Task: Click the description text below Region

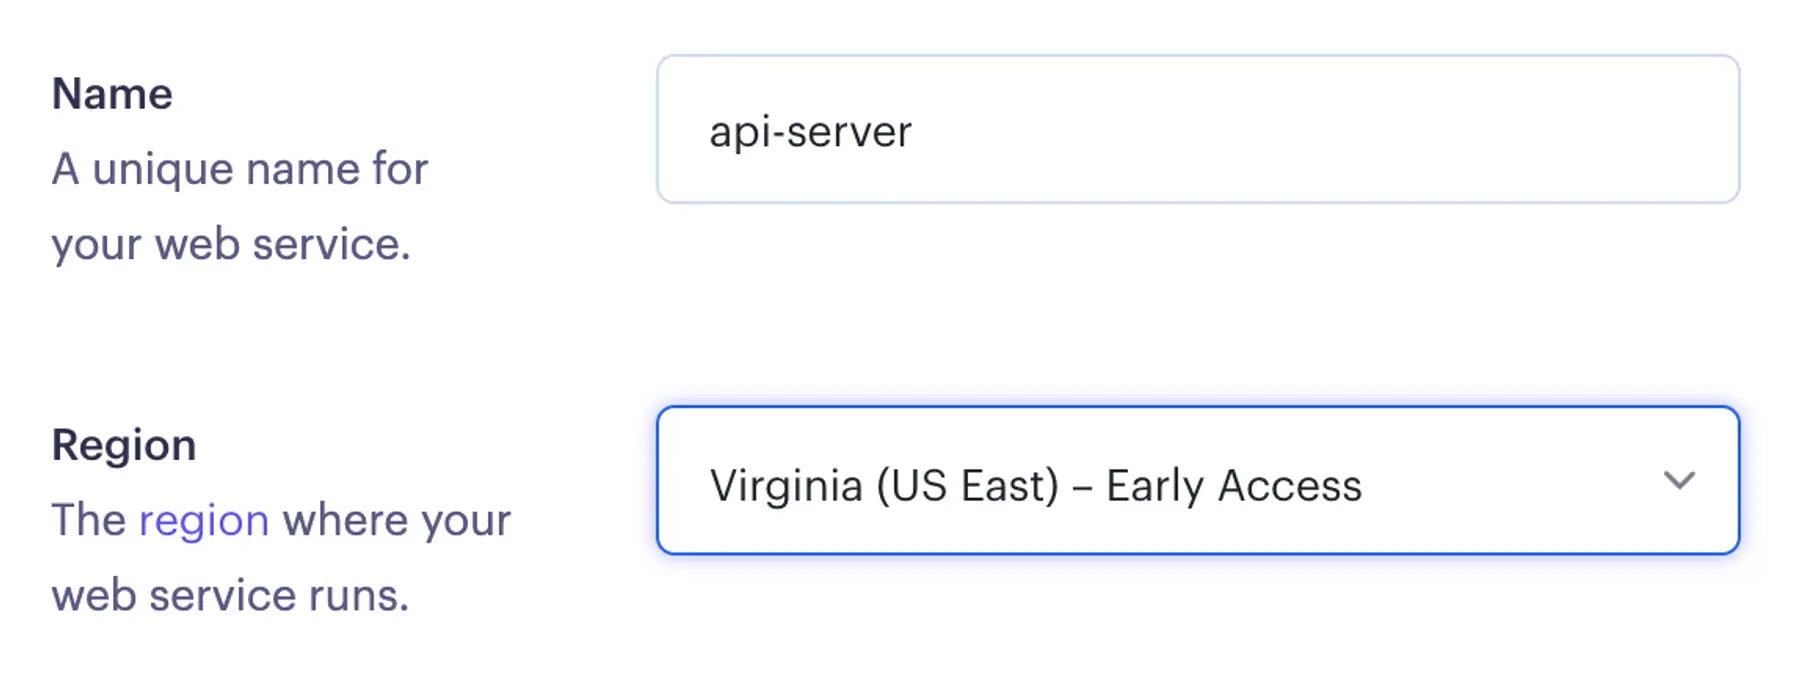Action: 280,557
